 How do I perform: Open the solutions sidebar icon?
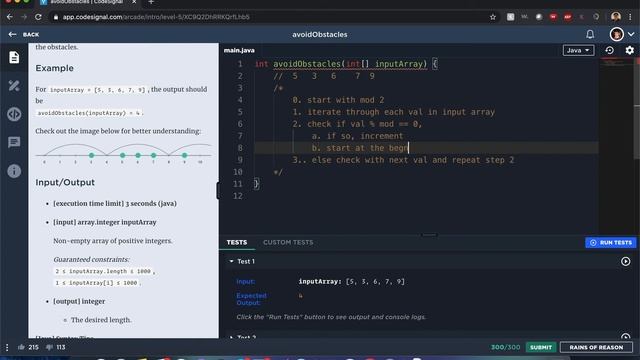point(14,86)
